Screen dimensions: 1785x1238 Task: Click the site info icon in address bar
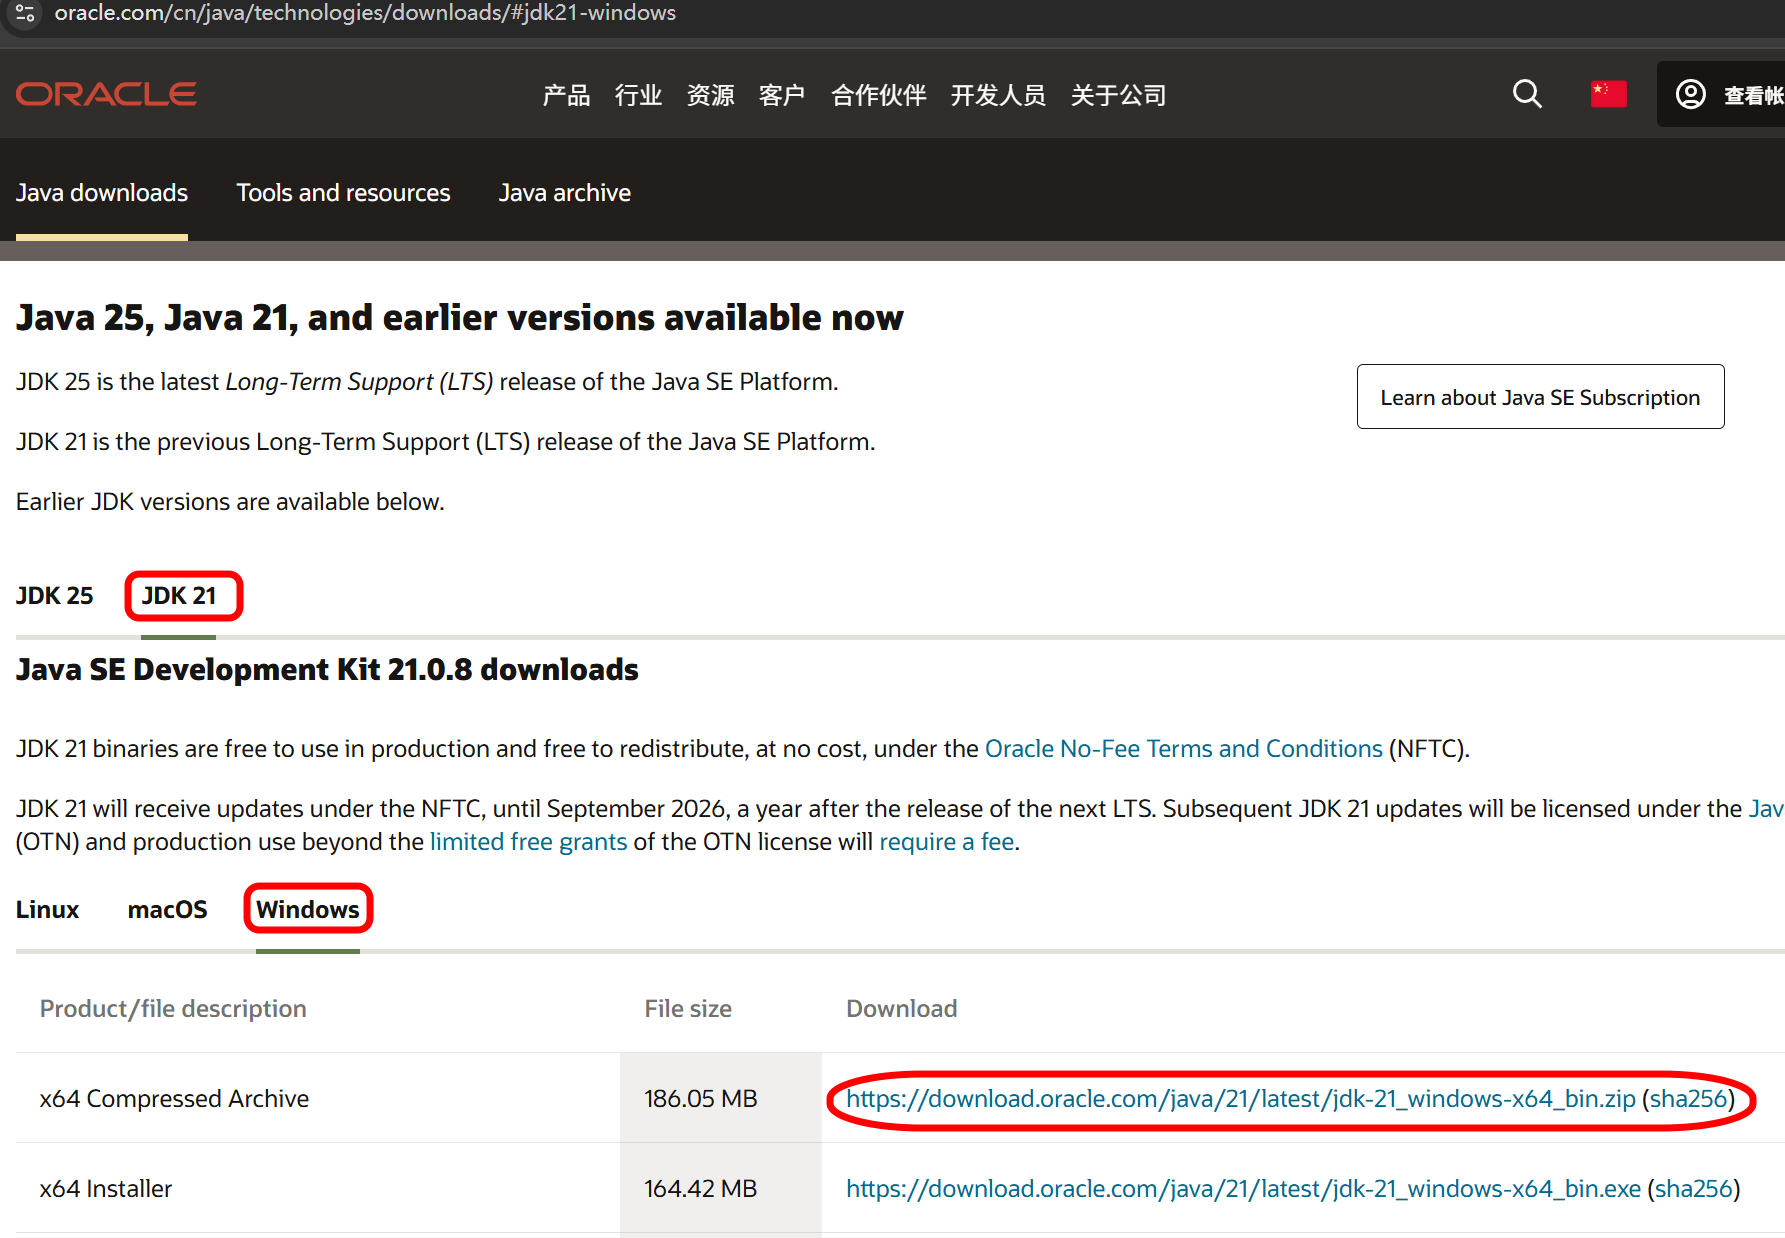pyautogui.click(x=26, y=13)
